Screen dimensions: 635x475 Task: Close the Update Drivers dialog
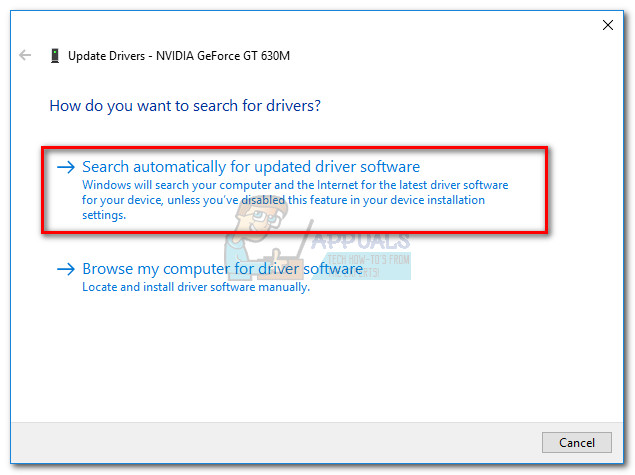coord(607,25)
